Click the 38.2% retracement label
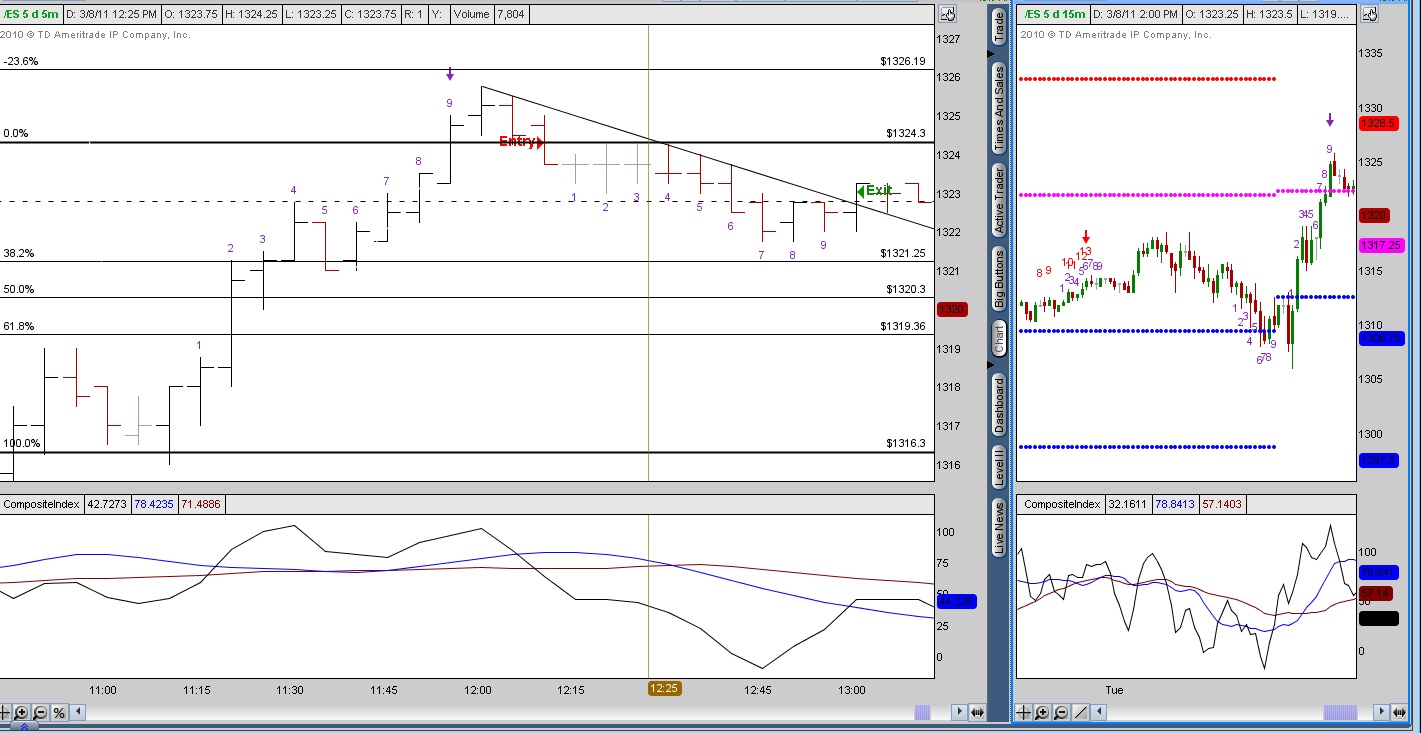Screen dimensions: 1421x733 (18, 253)
